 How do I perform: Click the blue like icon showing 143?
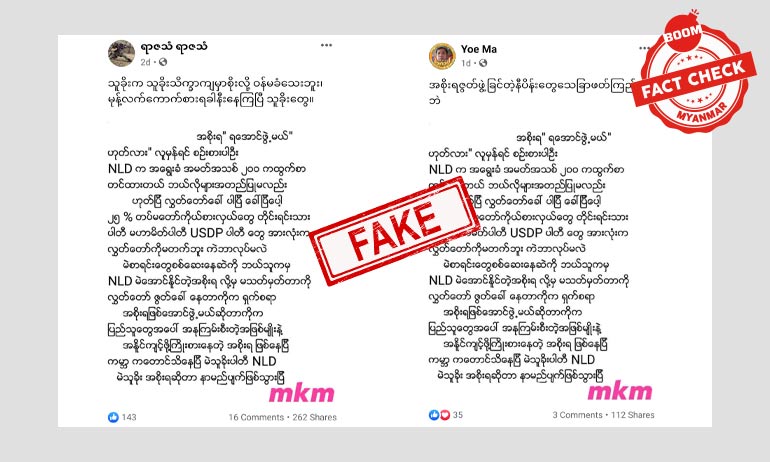pyautogui.click(x=113, y=417)
